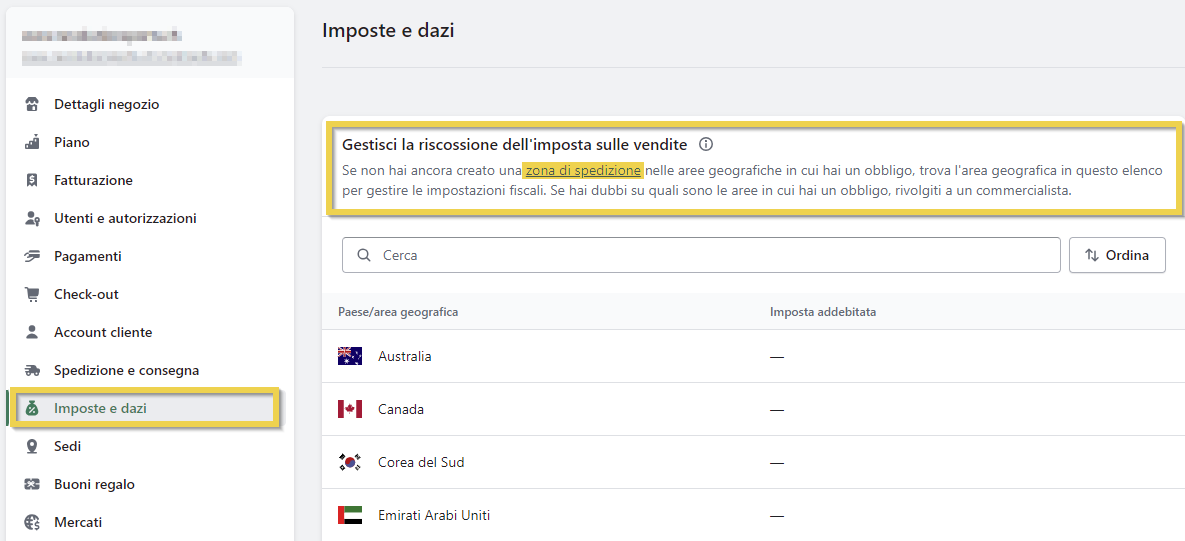This screenshot has height=541, width=1185.
Task: Click the Check-out cart icon
Action: coord(32,295)
